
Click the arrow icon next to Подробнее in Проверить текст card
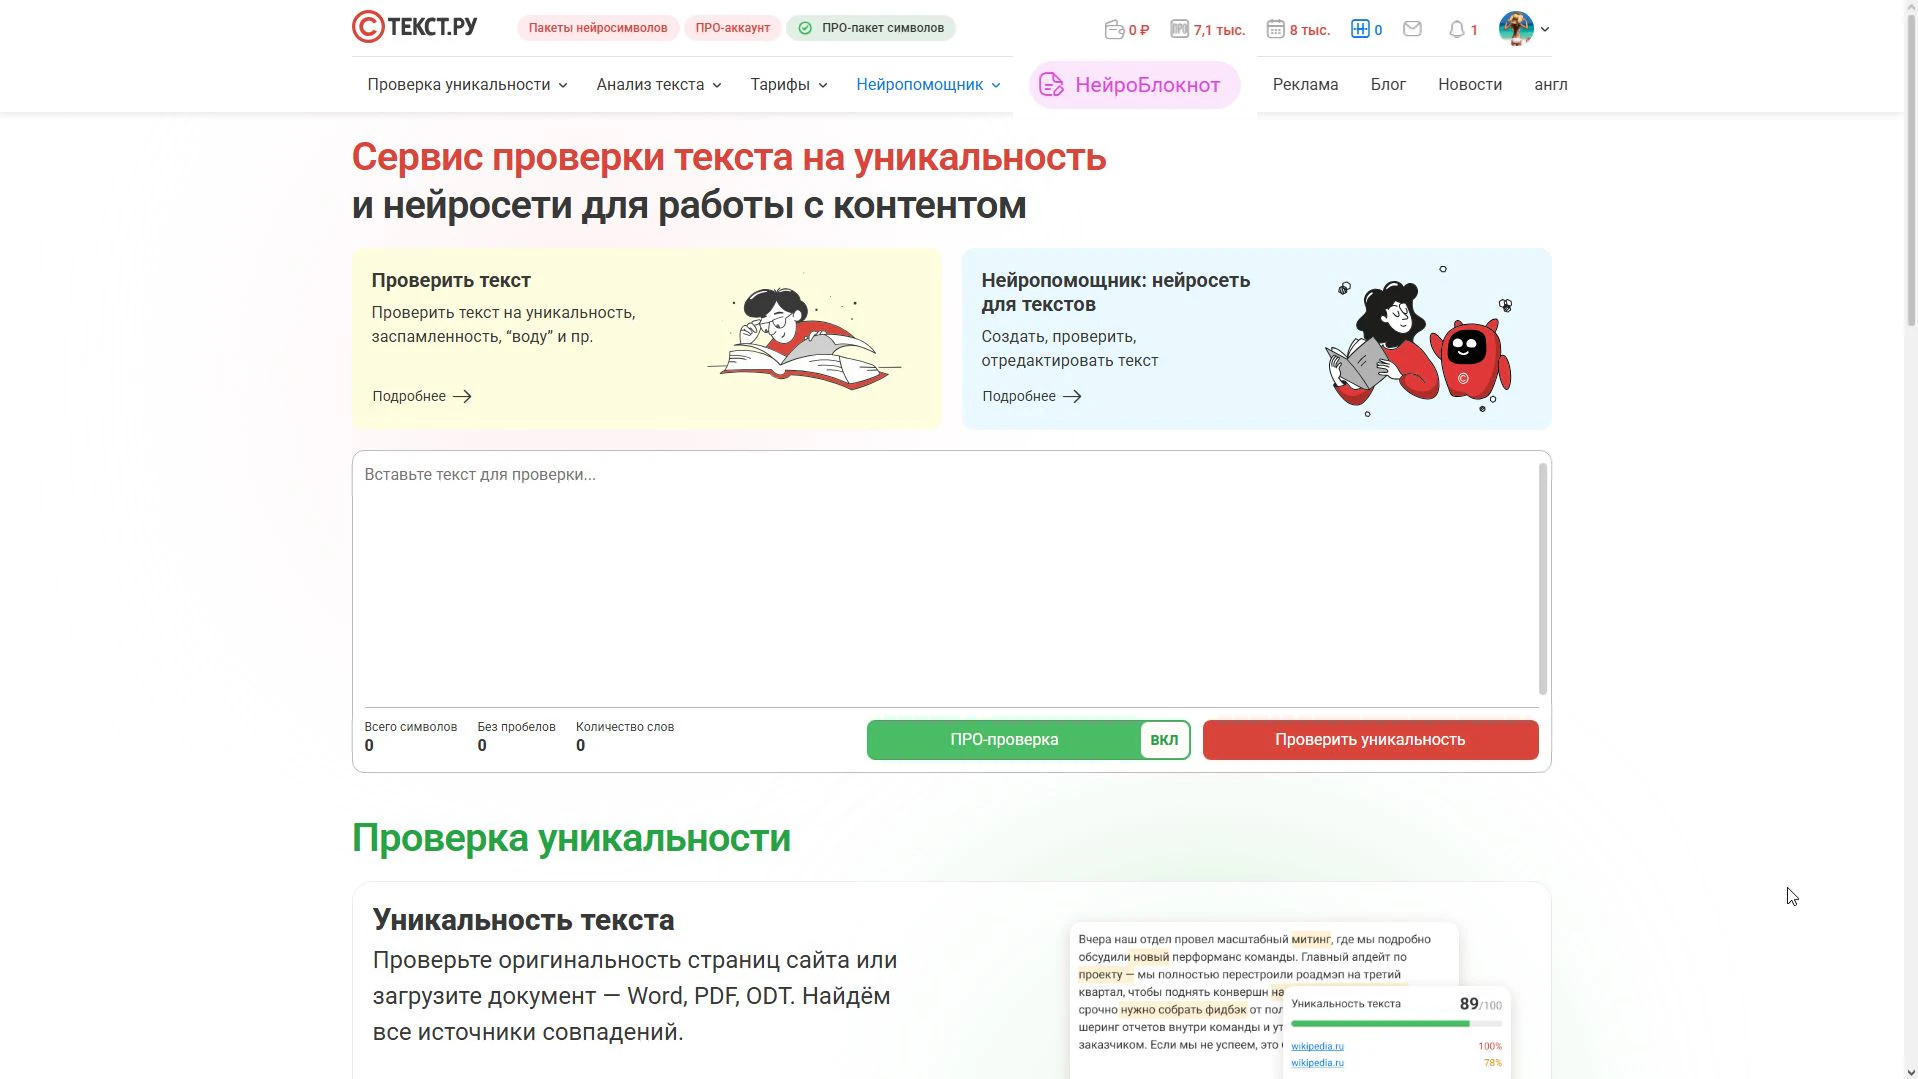coord(462,396)
